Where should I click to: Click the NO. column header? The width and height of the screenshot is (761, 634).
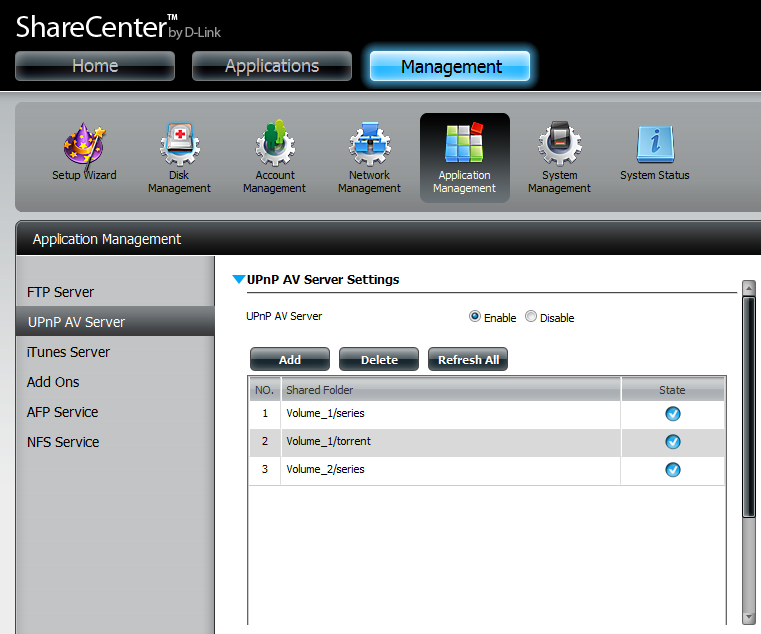click(x=265, y=390)
